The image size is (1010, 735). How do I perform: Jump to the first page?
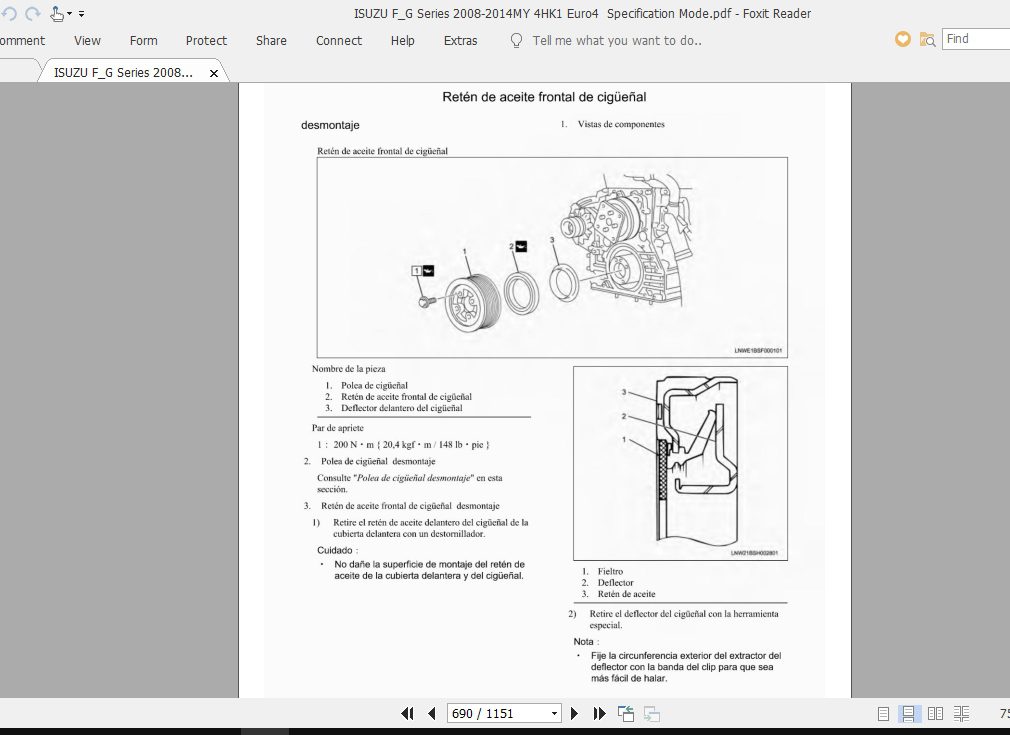[407, 713]
